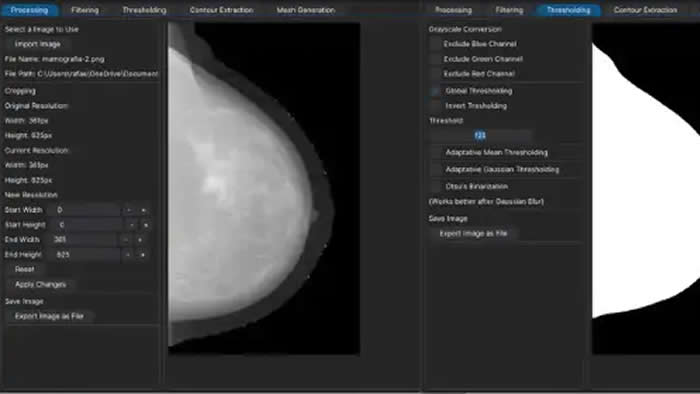Increase Start Height with plus button

point(146,225)
